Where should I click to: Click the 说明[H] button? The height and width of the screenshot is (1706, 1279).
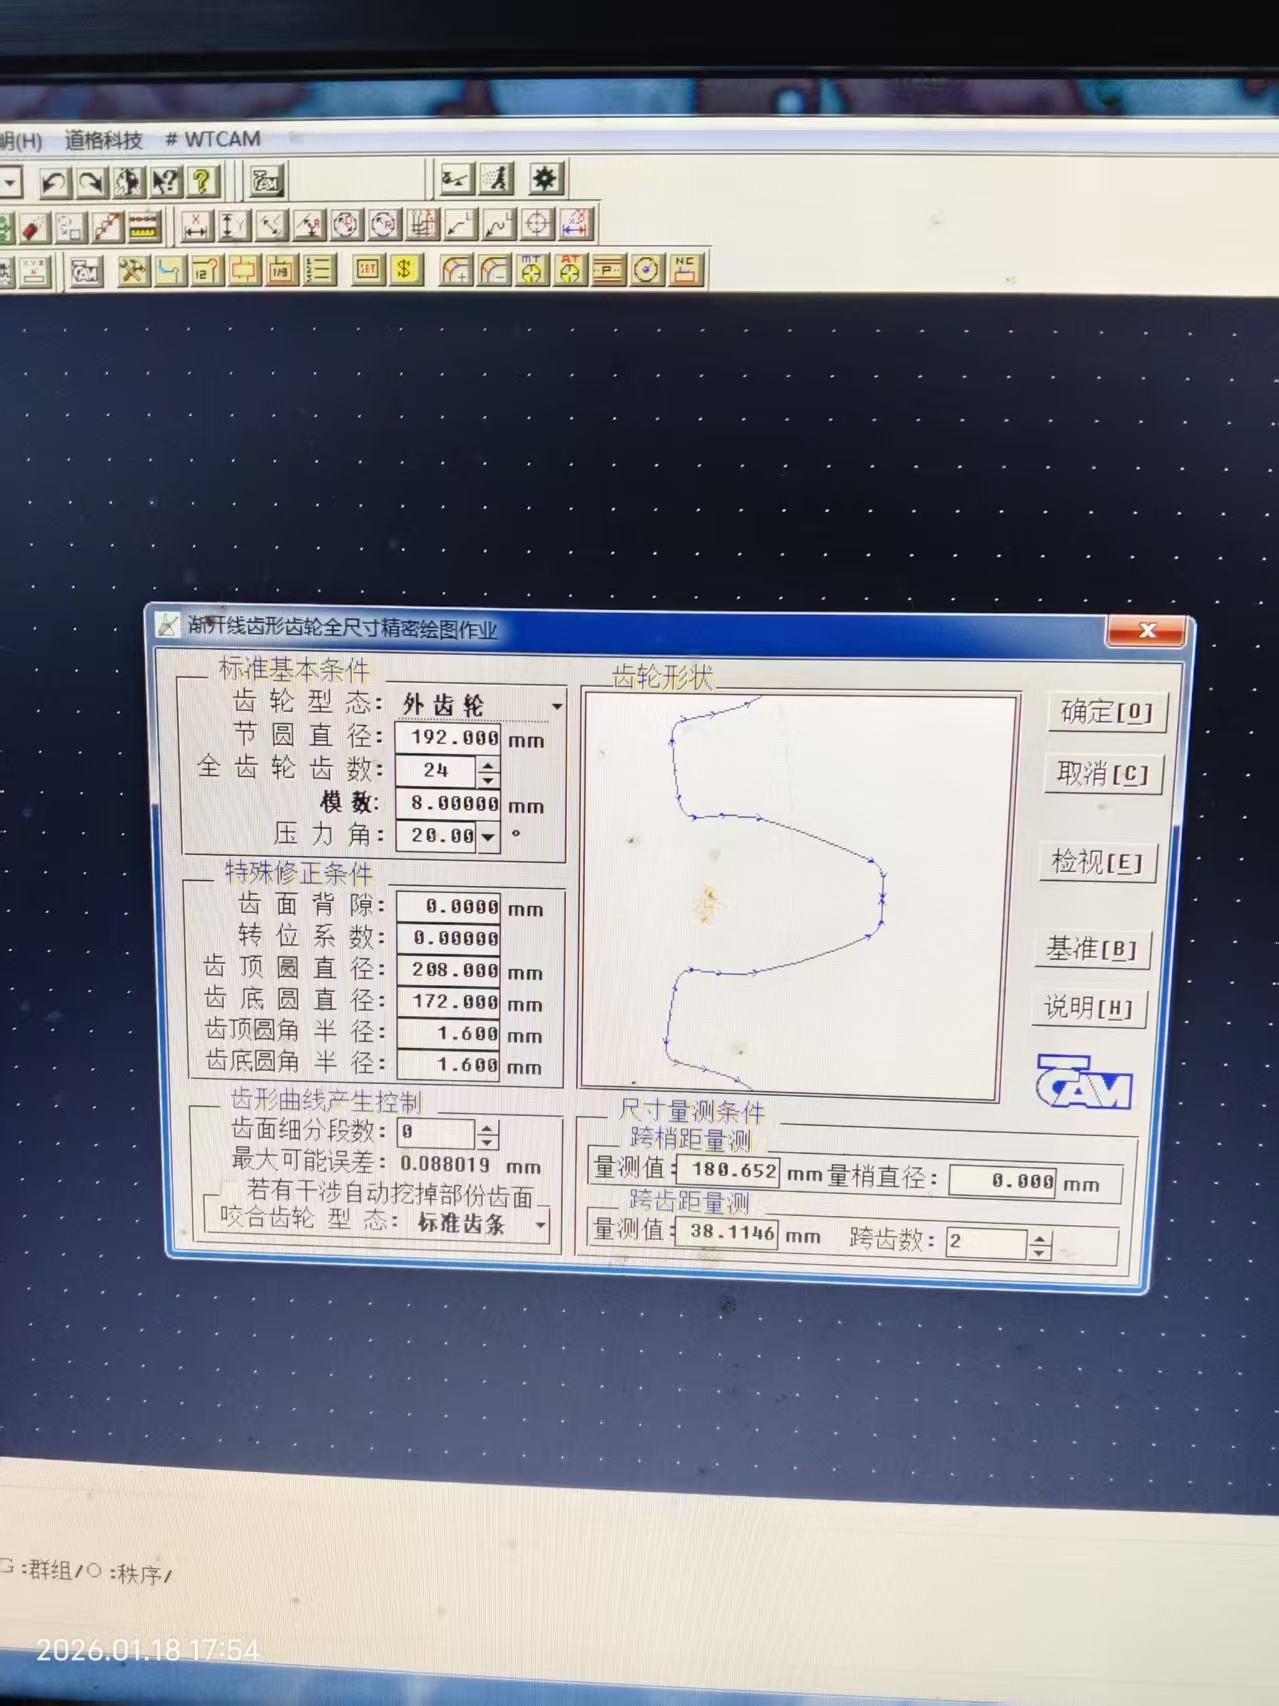pos(1088,1007)
